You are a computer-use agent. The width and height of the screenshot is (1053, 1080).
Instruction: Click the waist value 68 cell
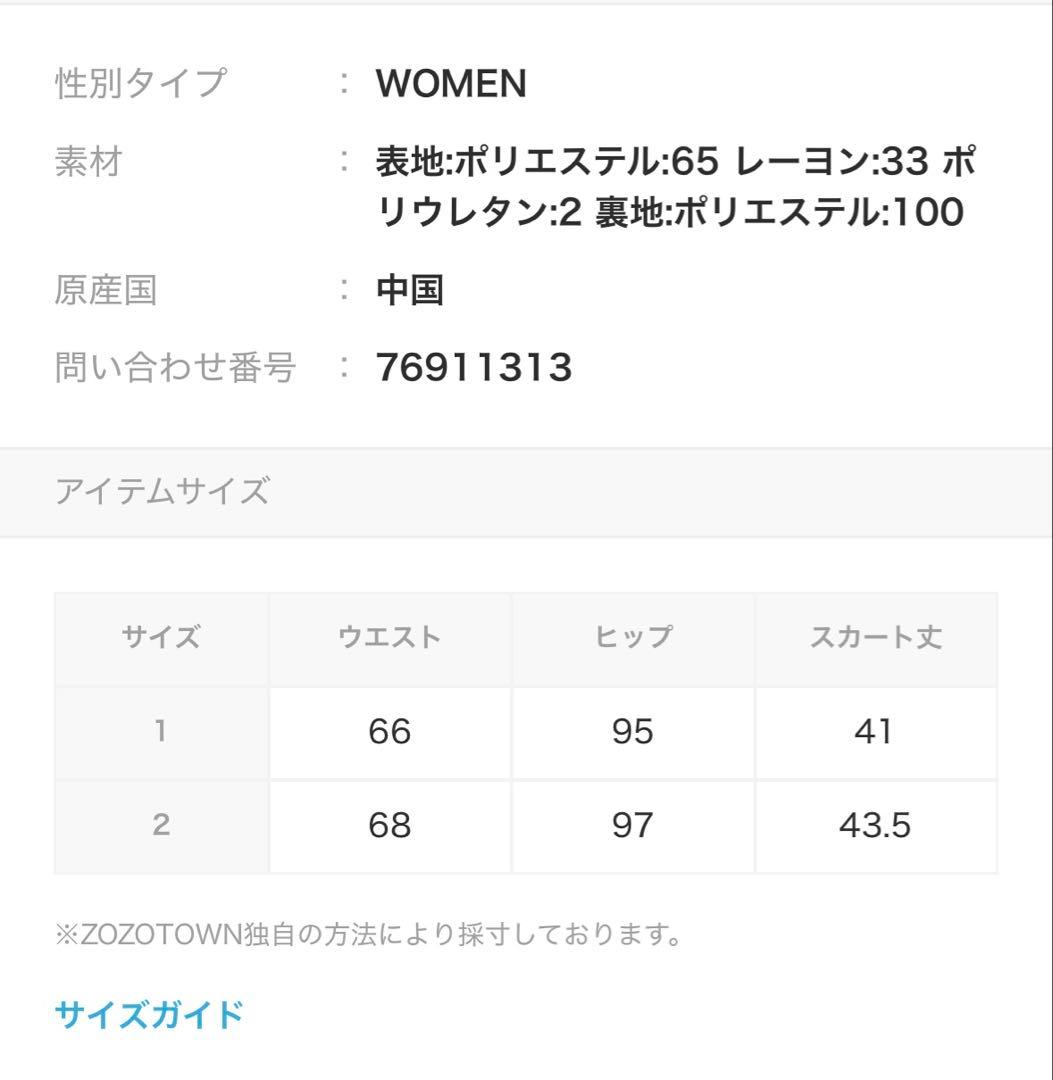click(x=389, y=826)
